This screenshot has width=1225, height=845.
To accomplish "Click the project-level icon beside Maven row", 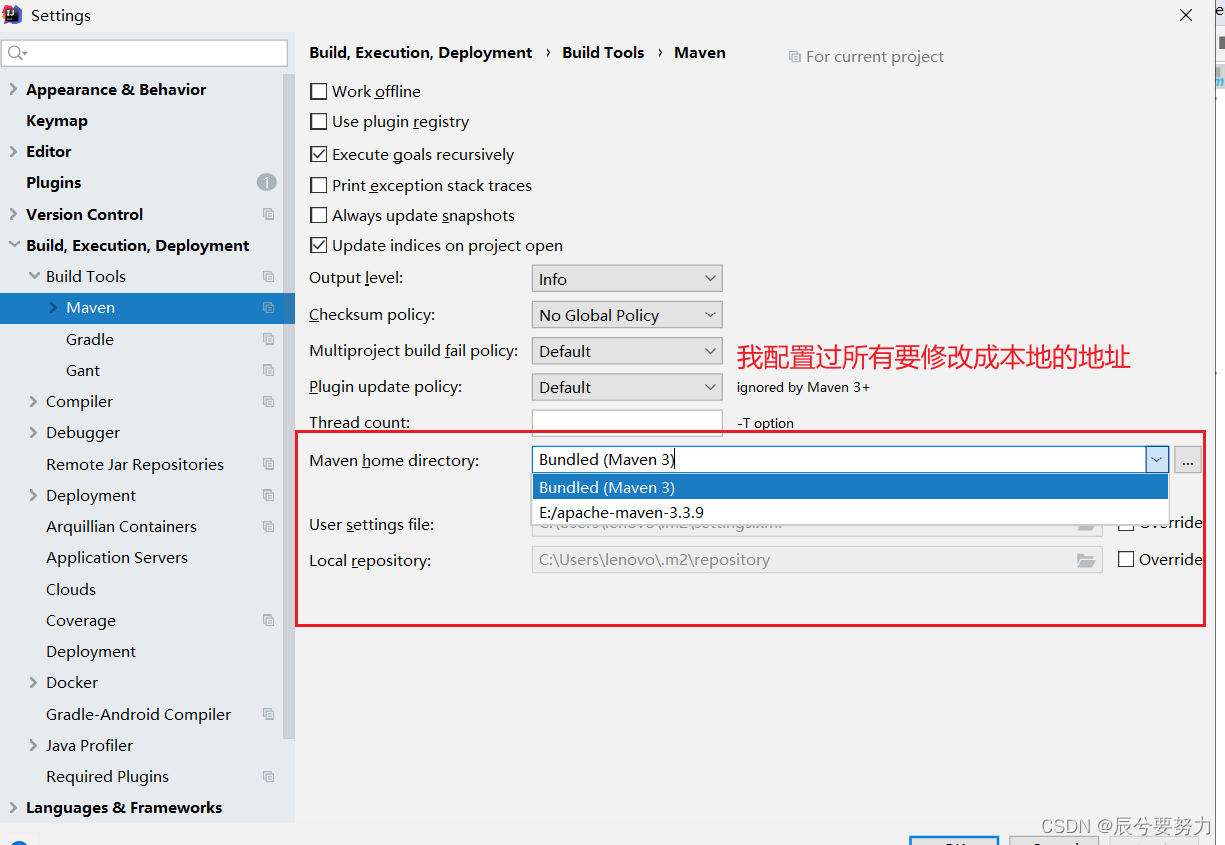I will (x=268, y=307).
